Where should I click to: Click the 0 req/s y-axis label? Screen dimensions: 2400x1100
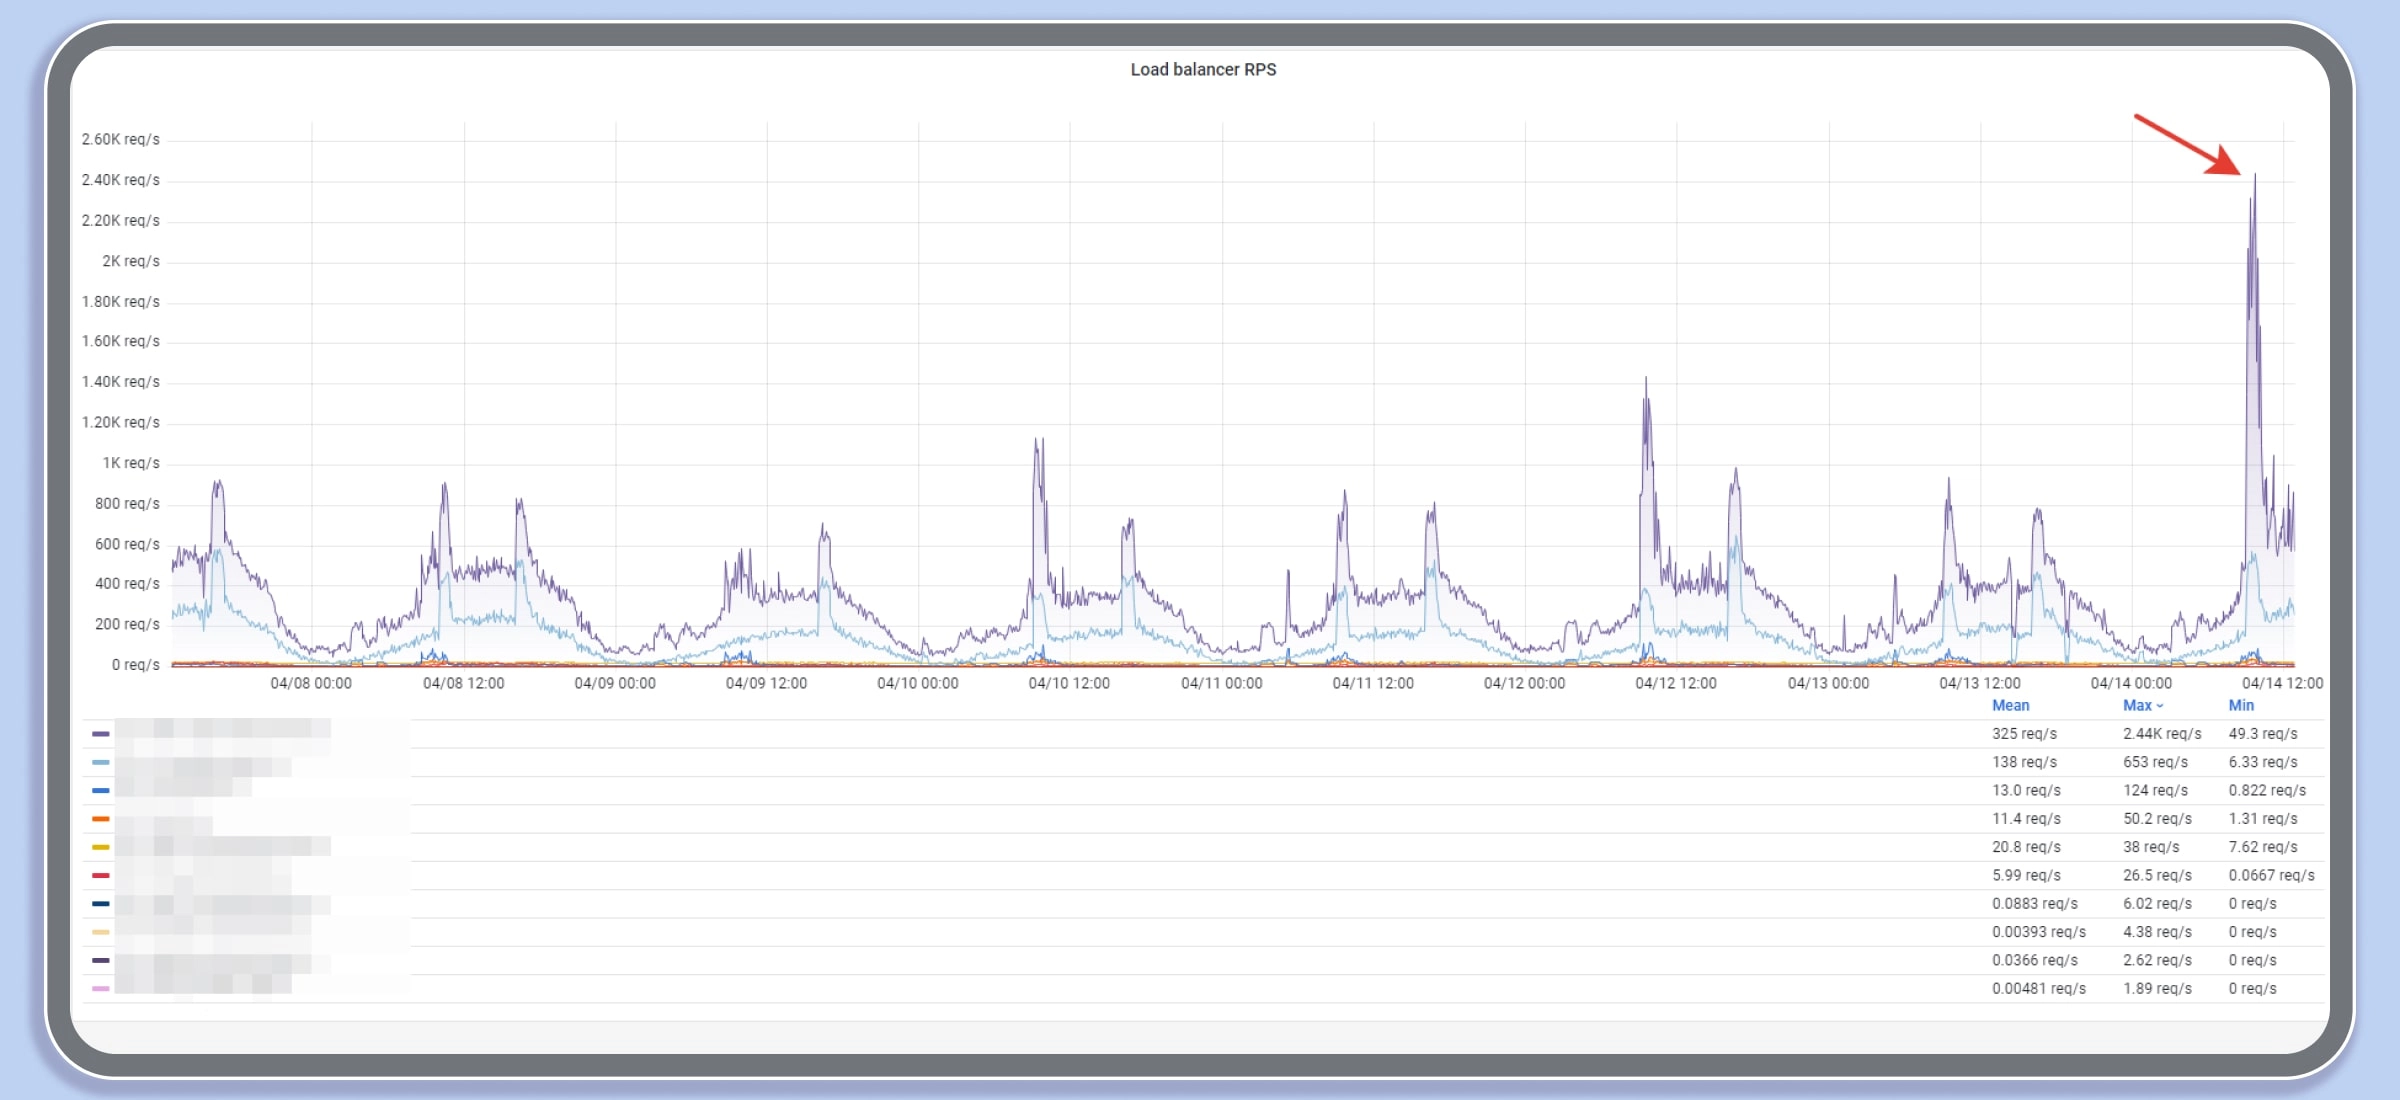(x=136, y=665)
